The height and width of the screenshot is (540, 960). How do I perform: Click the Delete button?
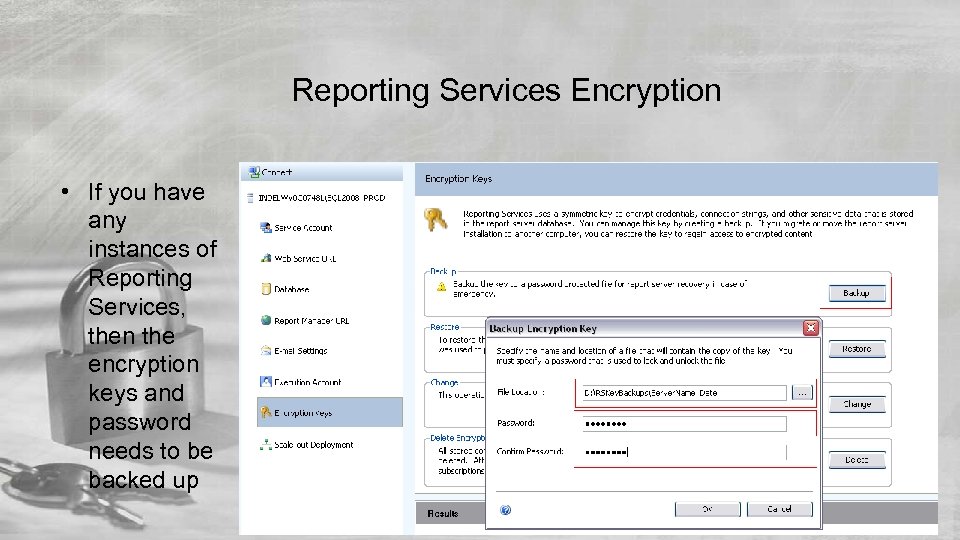click(857, 460)
